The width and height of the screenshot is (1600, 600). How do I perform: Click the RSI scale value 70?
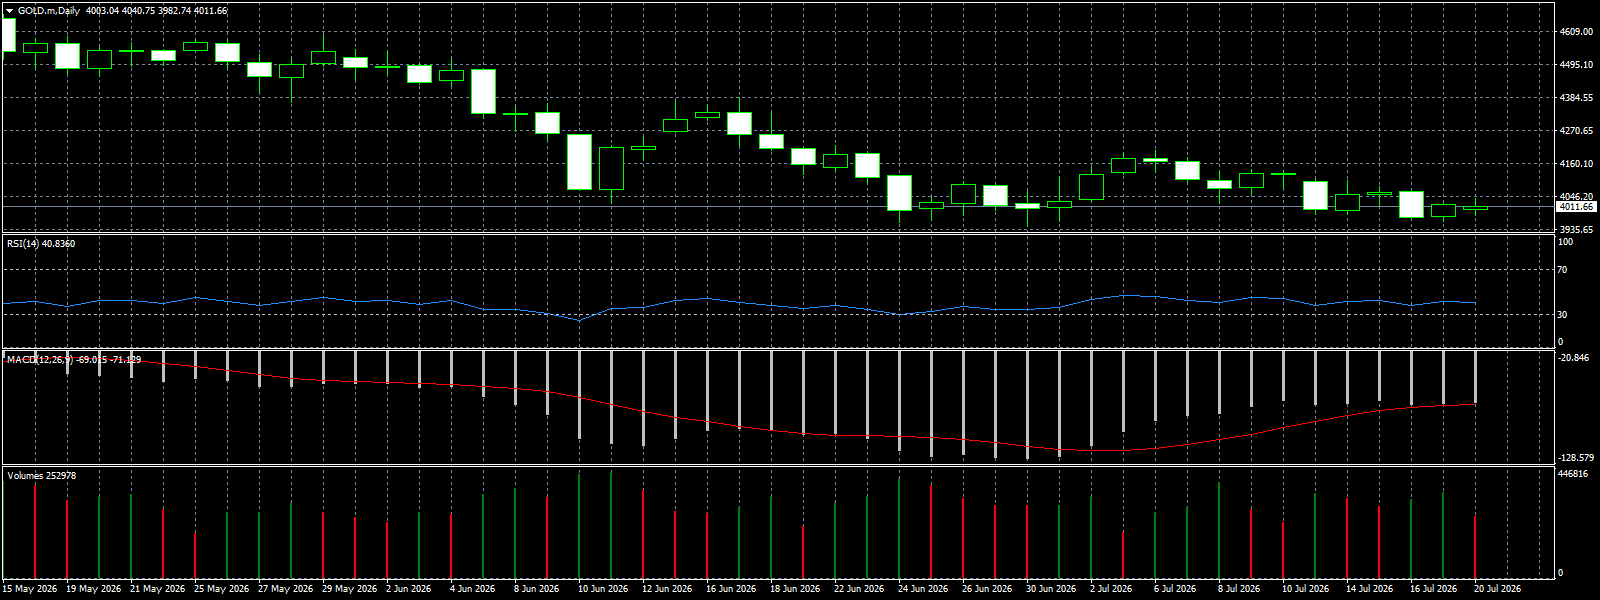[x=1563, y=270]
